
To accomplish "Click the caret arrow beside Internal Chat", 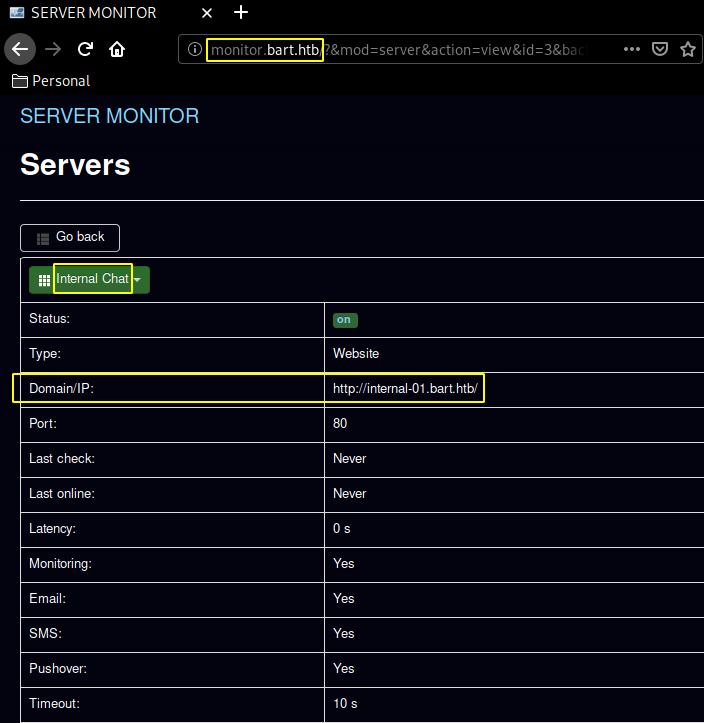I will [137, 280].
